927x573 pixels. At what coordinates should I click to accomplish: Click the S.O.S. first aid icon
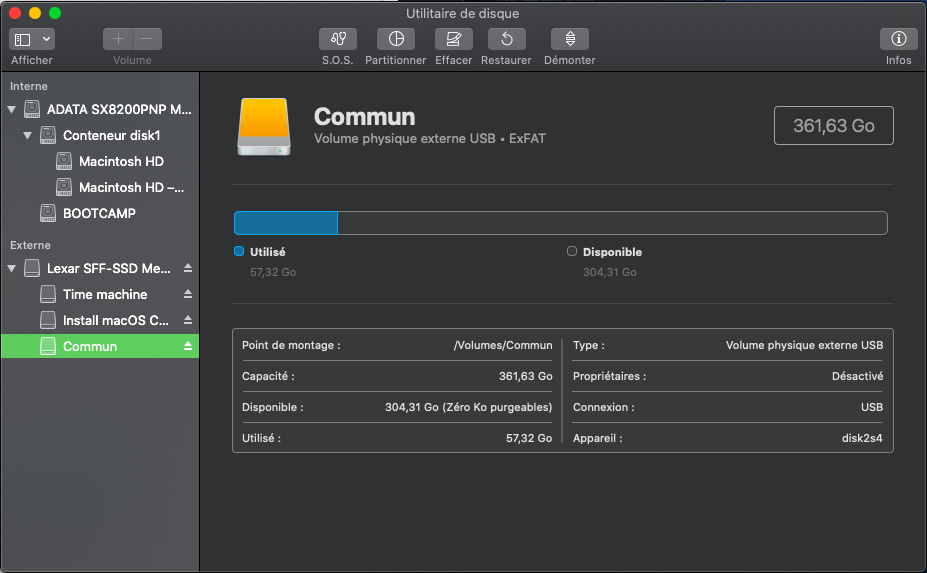(x=337, y=39)
